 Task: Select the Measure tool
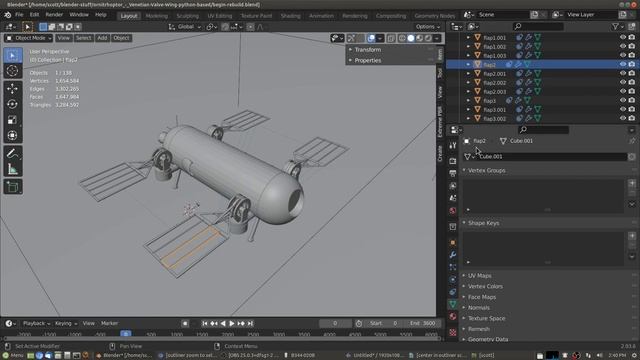pyautogui.click(x=12, y=169)
